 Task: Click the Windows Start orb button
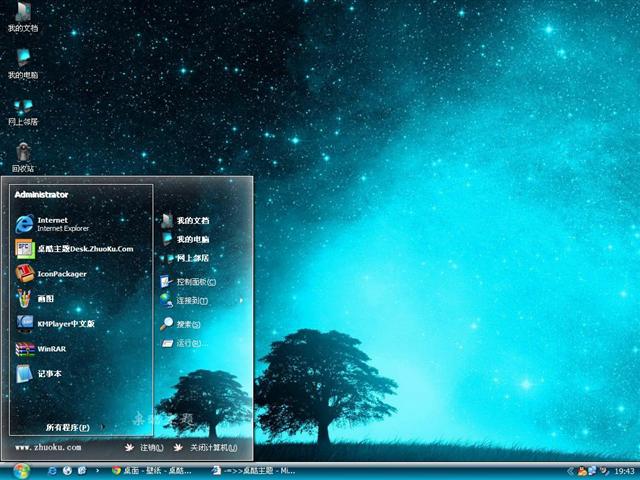point(21,471)
